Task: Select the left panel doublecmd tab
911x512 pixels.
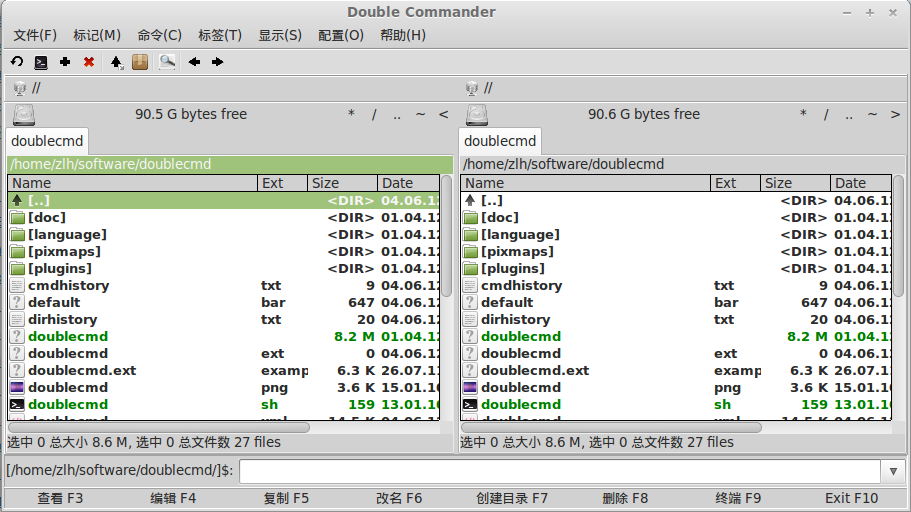Action: pos(47,141)
